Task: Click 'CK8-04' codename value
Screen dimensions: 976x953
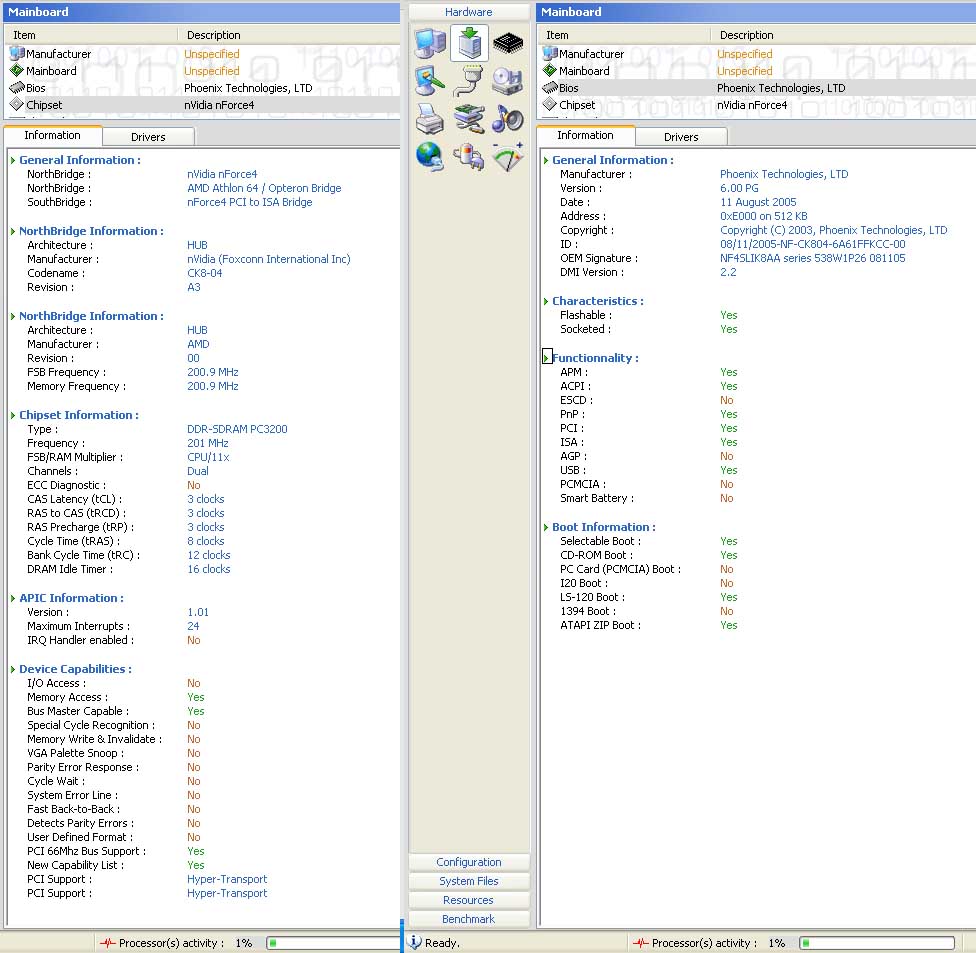Action: click(x=204, y=273)
